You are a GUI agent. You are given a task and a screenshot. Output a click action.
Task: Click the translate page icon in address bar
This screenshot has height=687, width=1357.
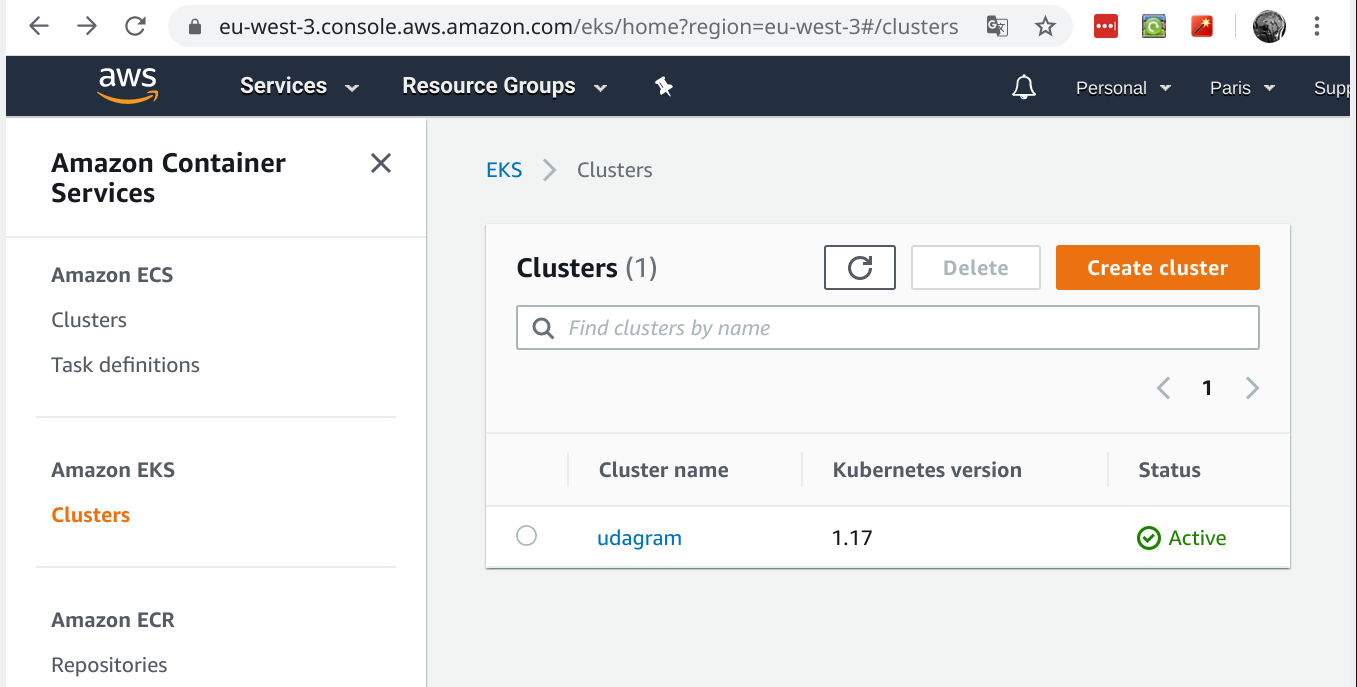997,27
